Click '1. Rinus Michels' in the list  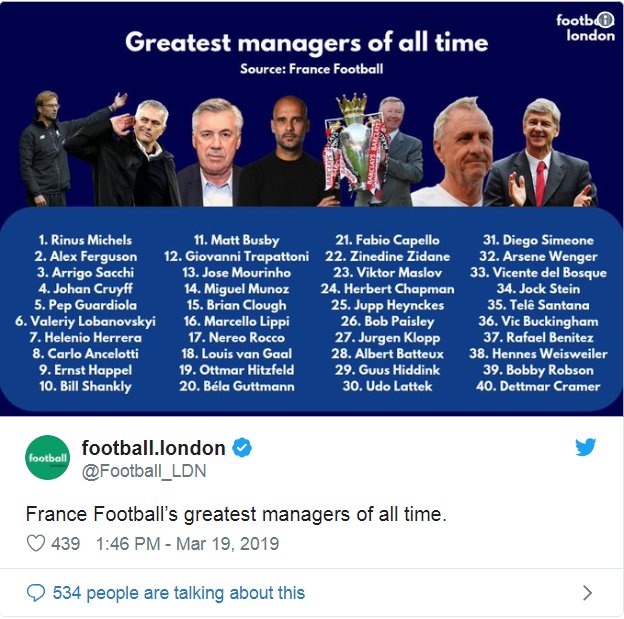point(85,240)
